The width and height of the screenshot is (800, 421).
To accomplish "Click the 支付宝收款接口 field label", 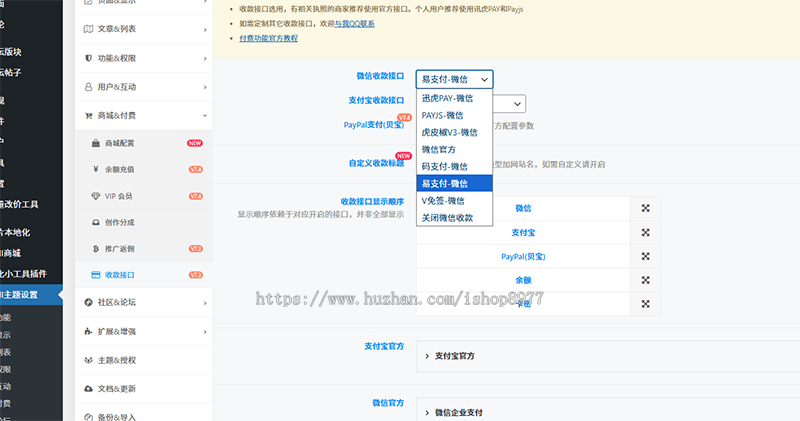I will [376, 101].
